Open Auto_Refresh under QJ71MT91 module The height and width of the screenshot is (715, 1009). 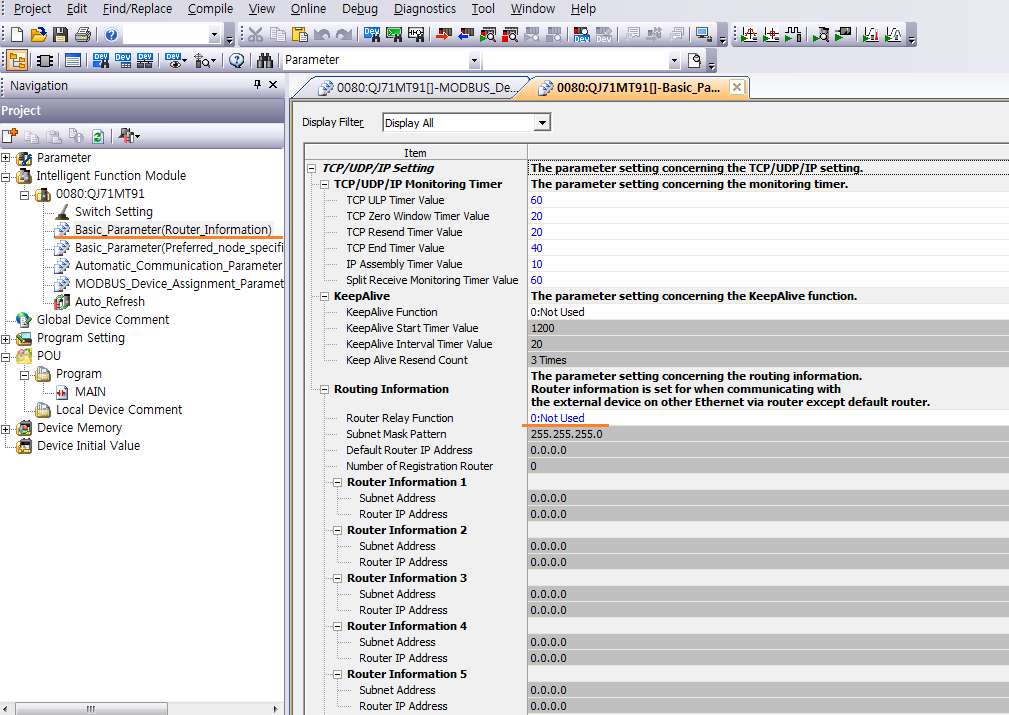pos(109,302)
